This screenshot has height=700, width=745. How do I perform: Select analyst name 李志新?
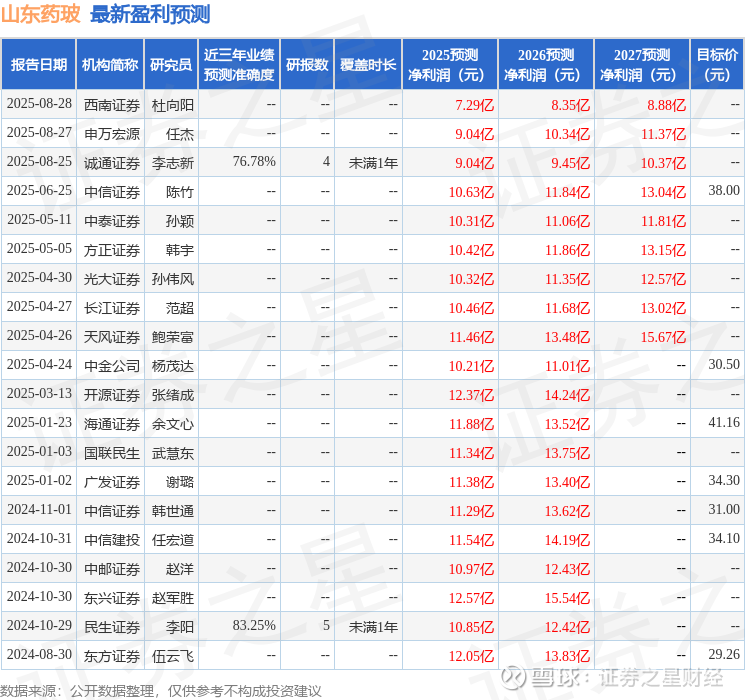pos(172,163)
